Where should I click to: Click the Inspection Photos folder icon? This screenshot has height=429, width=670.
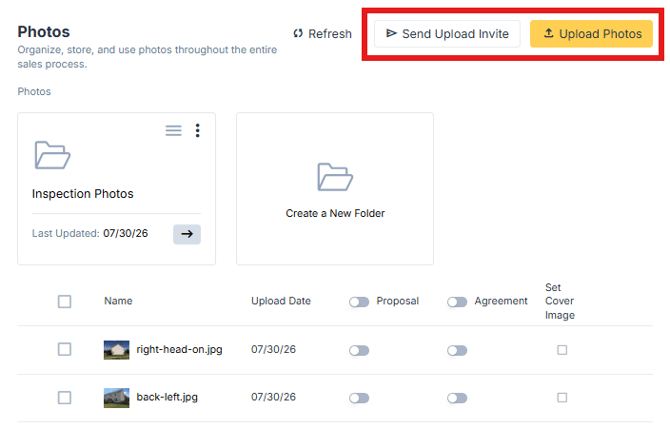(x=52, y=155)
